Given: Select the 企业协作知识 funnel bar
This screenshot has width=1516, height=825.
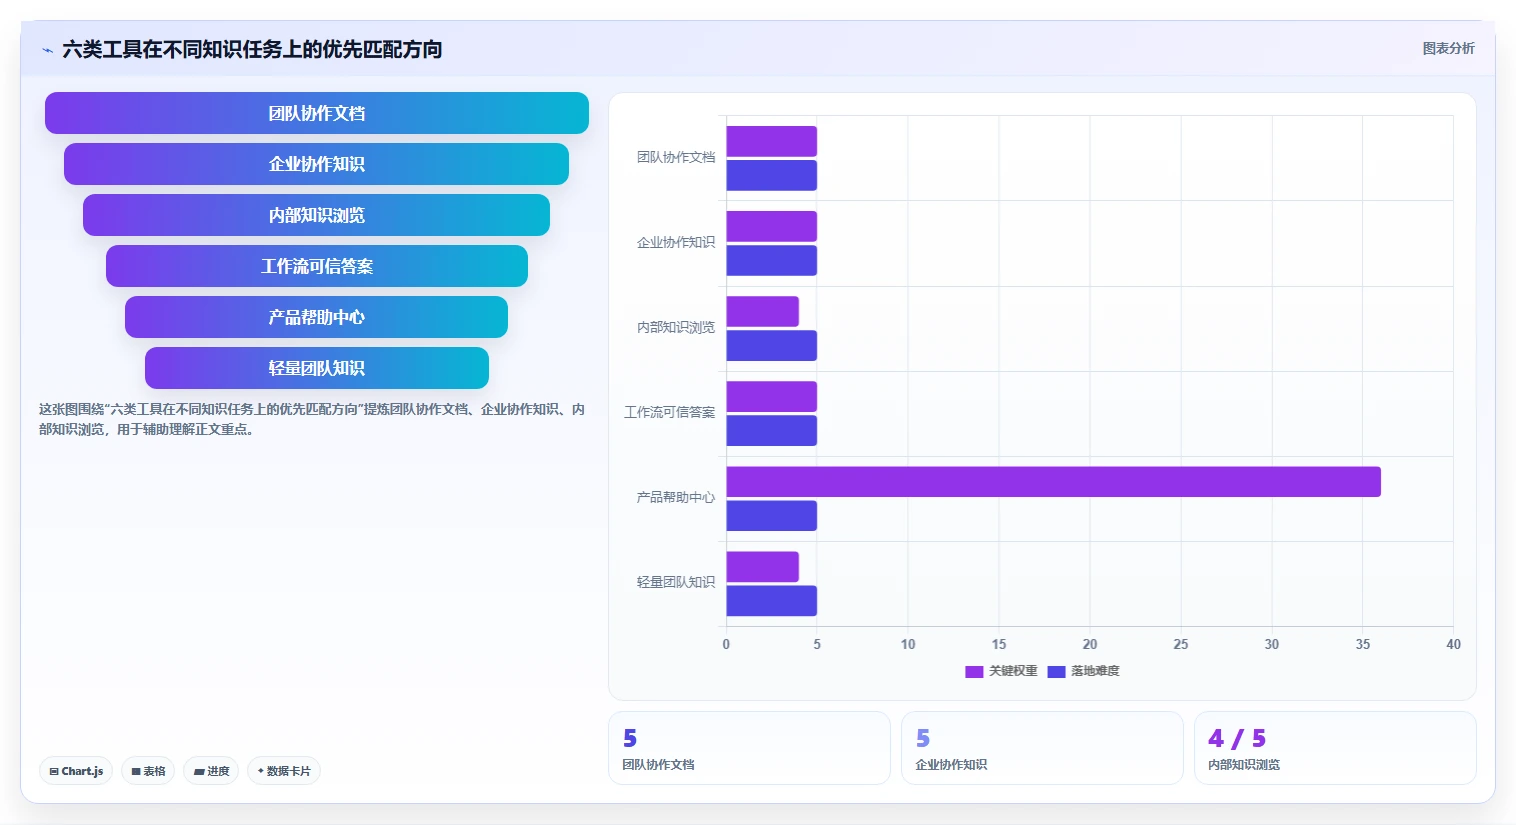Looking at the screenshot, I should coord(317,164).
